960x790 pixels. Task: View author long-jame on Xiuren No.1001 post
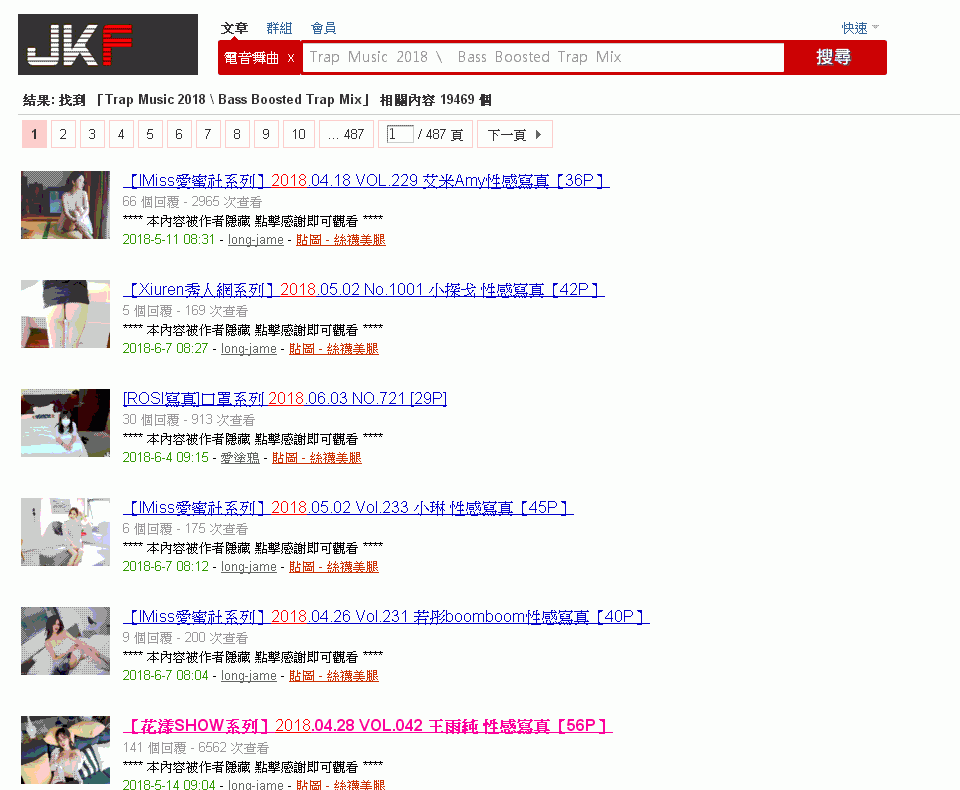[x=249, y=349]
